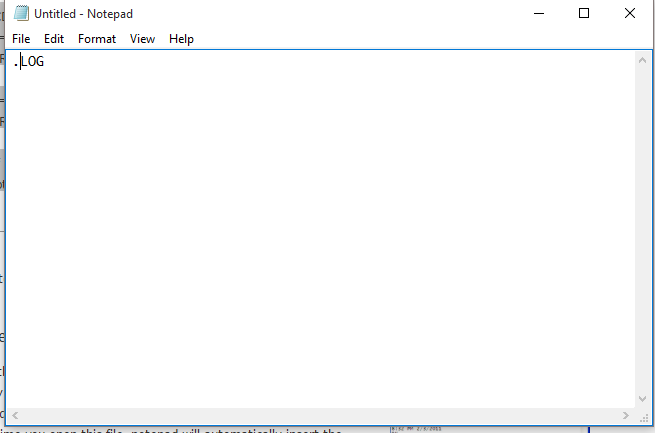The image size is (655, 433).
Task: Open the View menu
Action: (x=142, y=39)
